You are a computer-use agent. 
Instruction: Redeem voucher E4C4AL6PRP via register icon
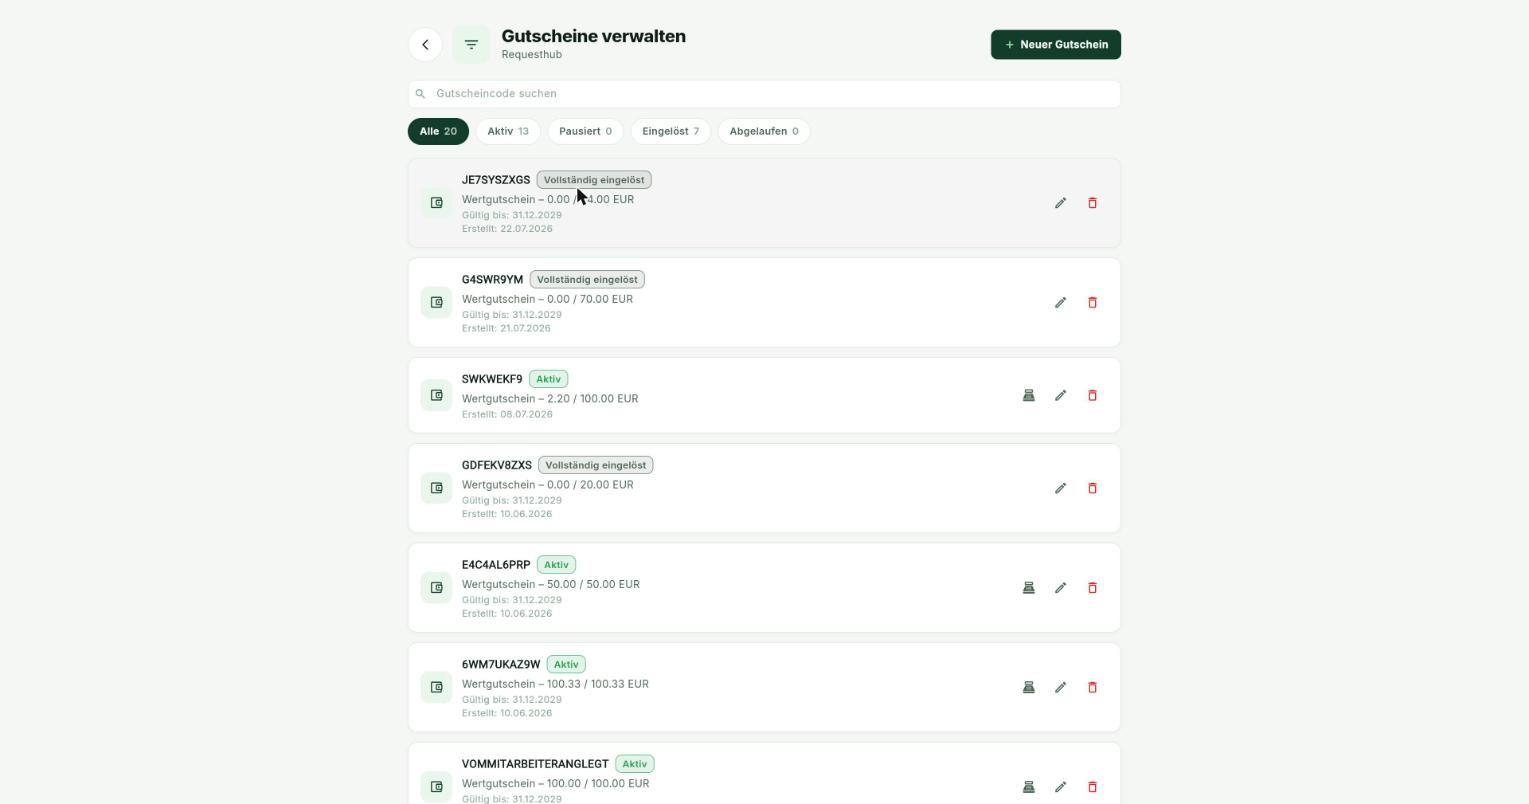(1028, 588)
